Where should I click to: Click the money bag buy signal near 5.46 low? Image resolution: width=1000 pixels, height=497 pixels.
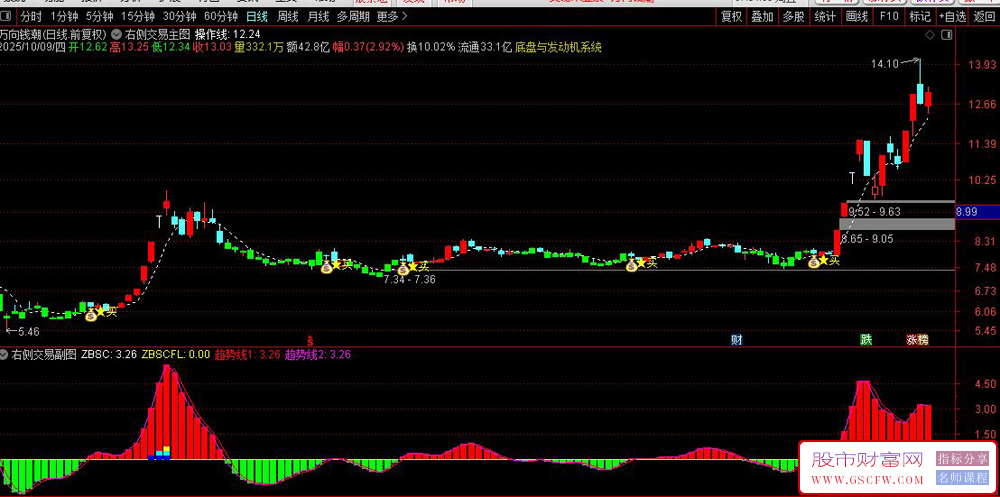tap(92, 315)
